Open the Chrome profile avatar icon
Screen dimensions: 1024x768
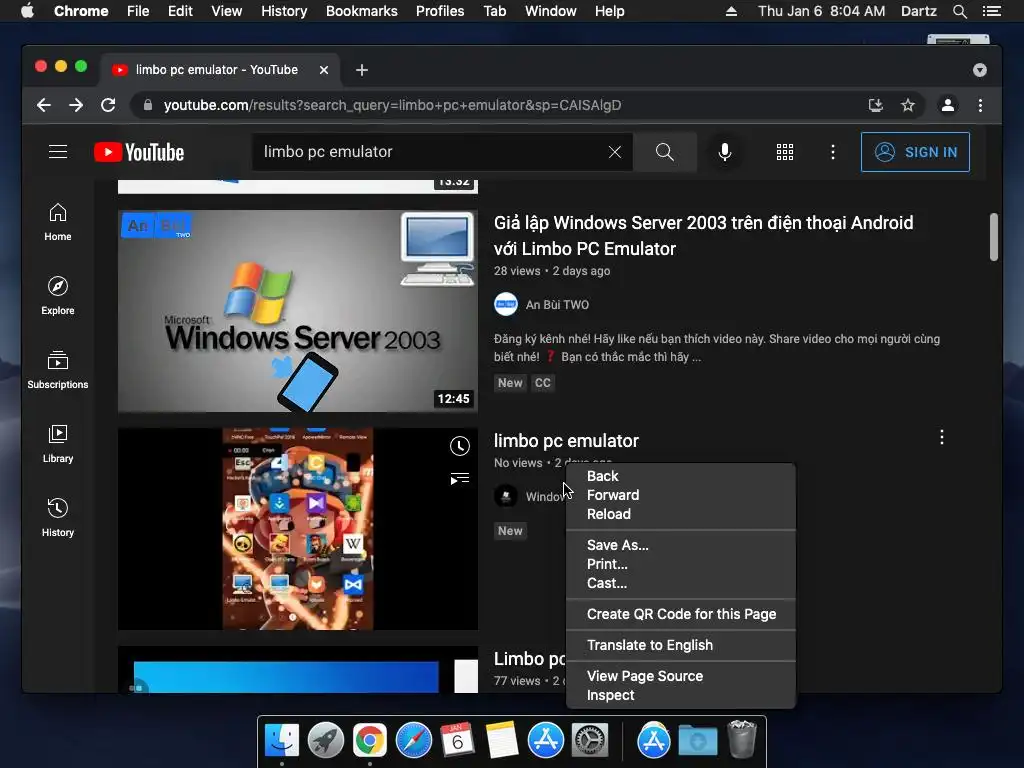point(948,105)
